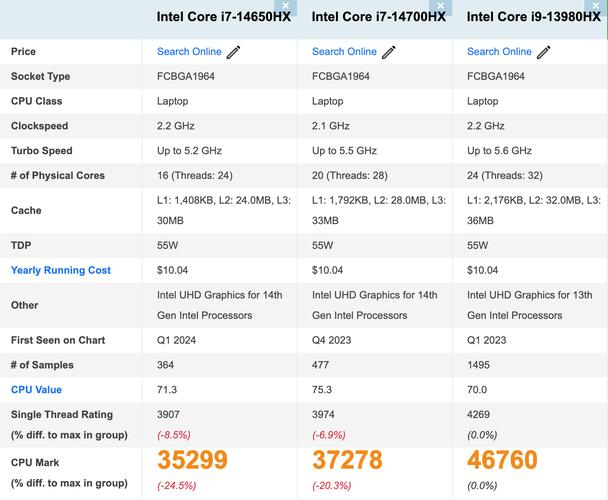608x500 pixels.
Task: Click the price edit pencil for i9-13980HX
Action: click(x=544, y=52)
